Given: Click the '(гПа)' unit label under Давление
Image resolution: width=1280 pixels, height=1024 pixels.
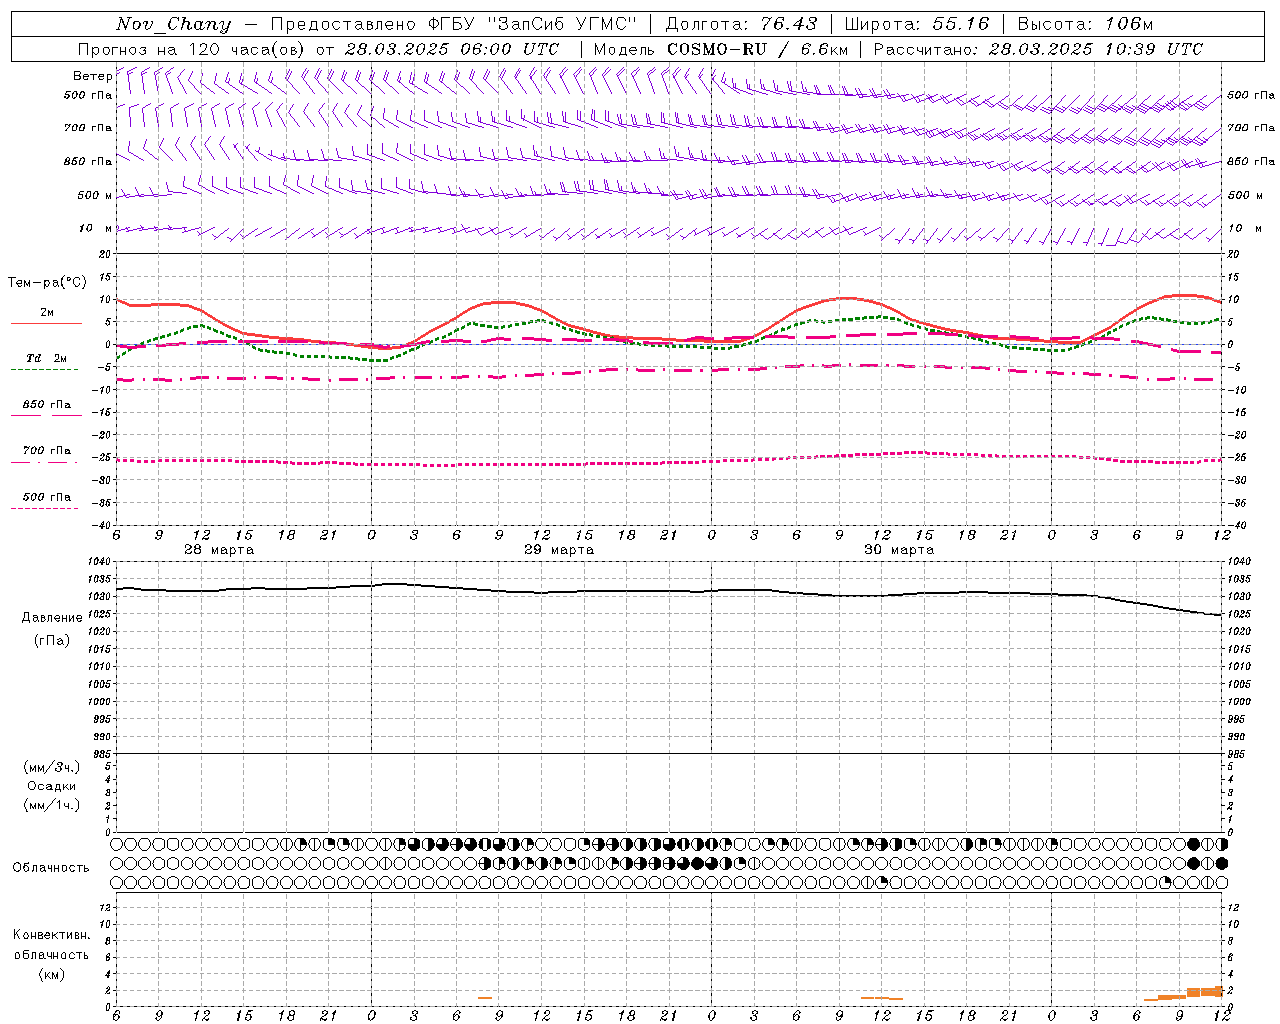Looking at the screenshot, I should (x=52, y=640).
